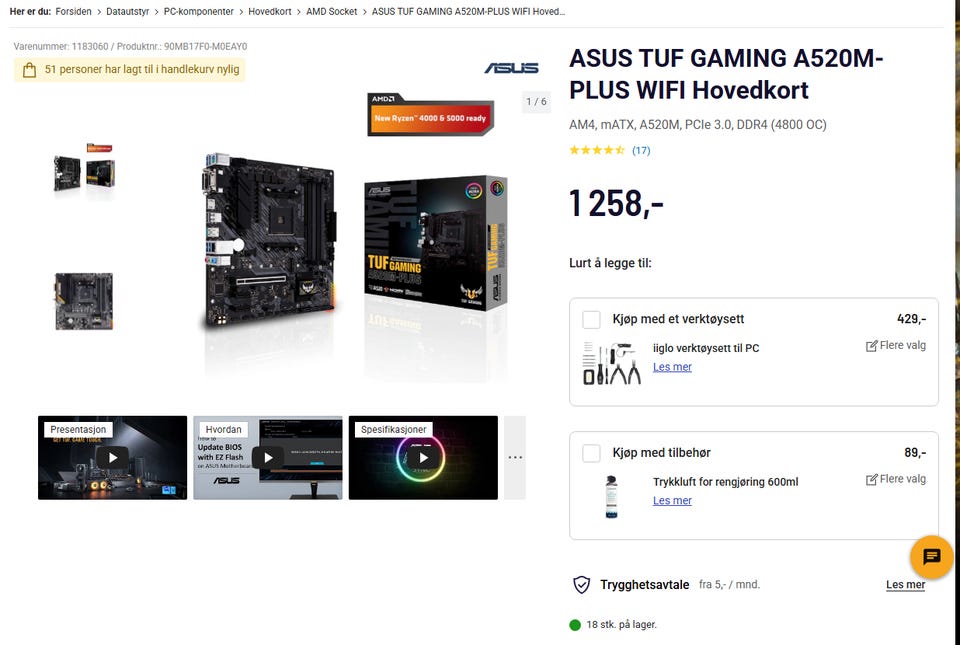Open Flere valg for the tilbehør

click(896, 479)
